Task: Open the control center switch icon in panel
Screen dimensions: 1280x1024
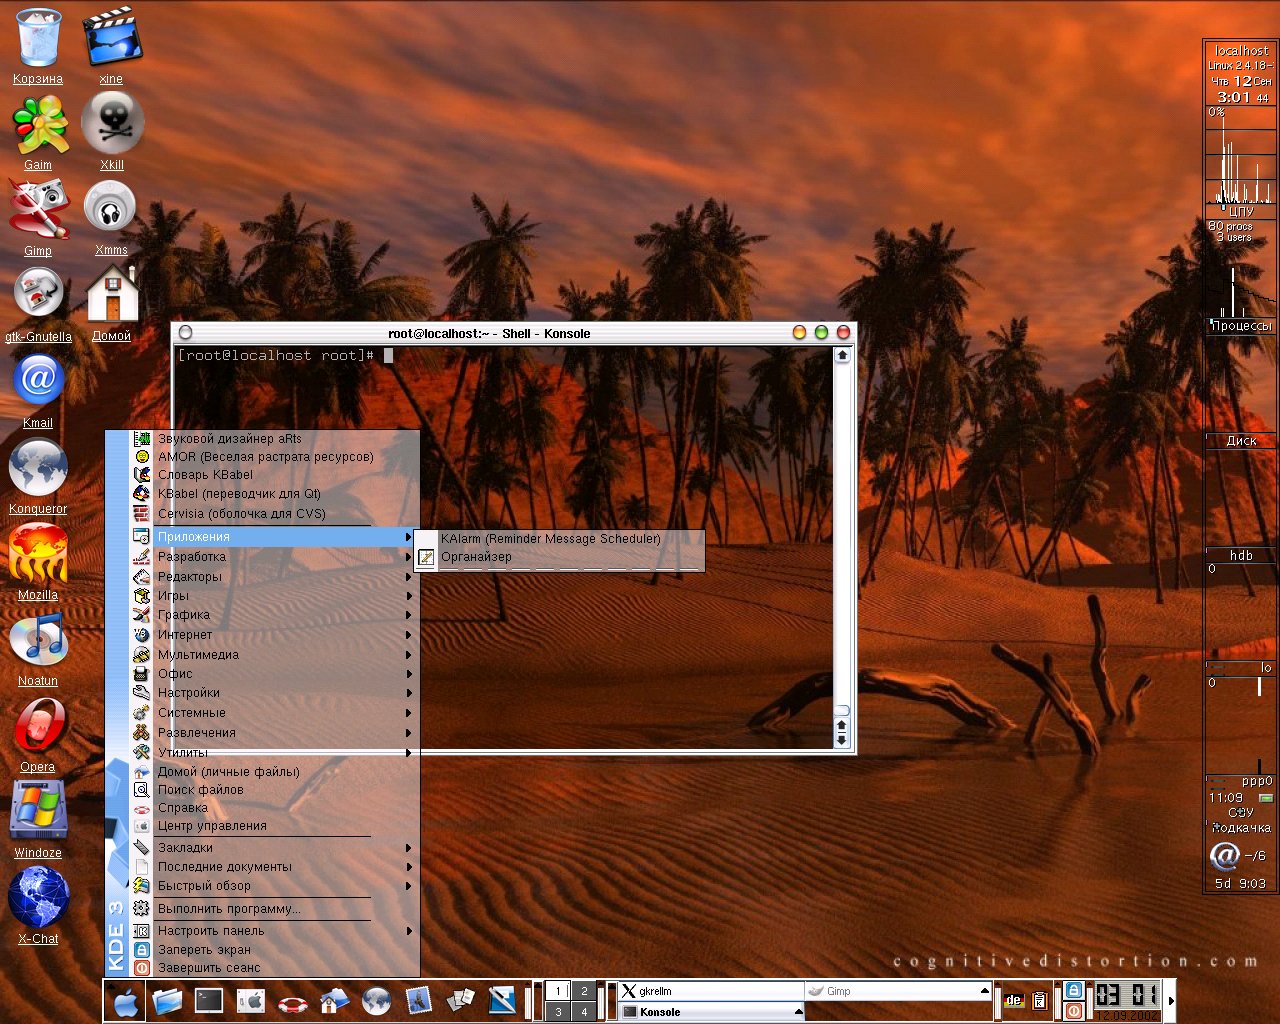Action: pyautogui.click(x=250, y=1001)
